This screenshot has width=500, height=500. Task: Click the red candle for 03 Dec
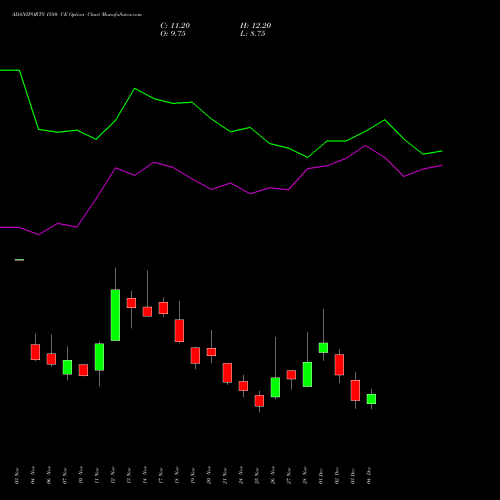click(x=355, y=390)
